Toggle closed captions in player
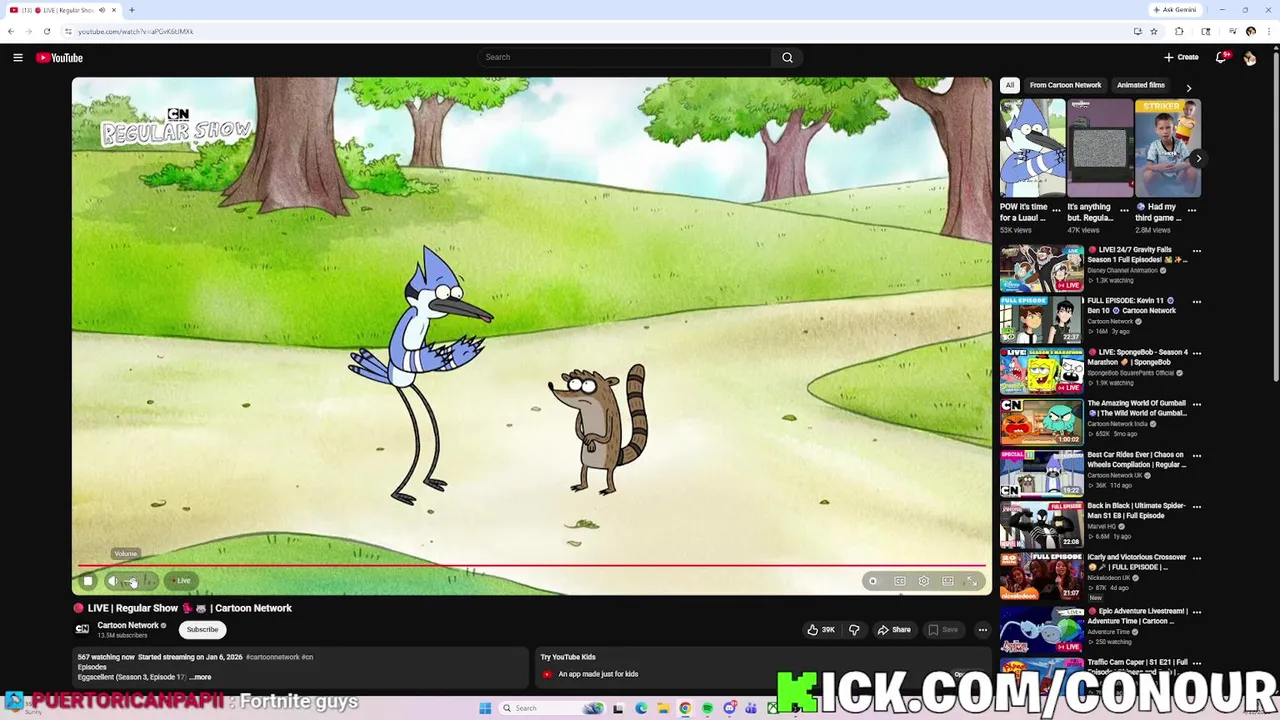 pos(900,581)
